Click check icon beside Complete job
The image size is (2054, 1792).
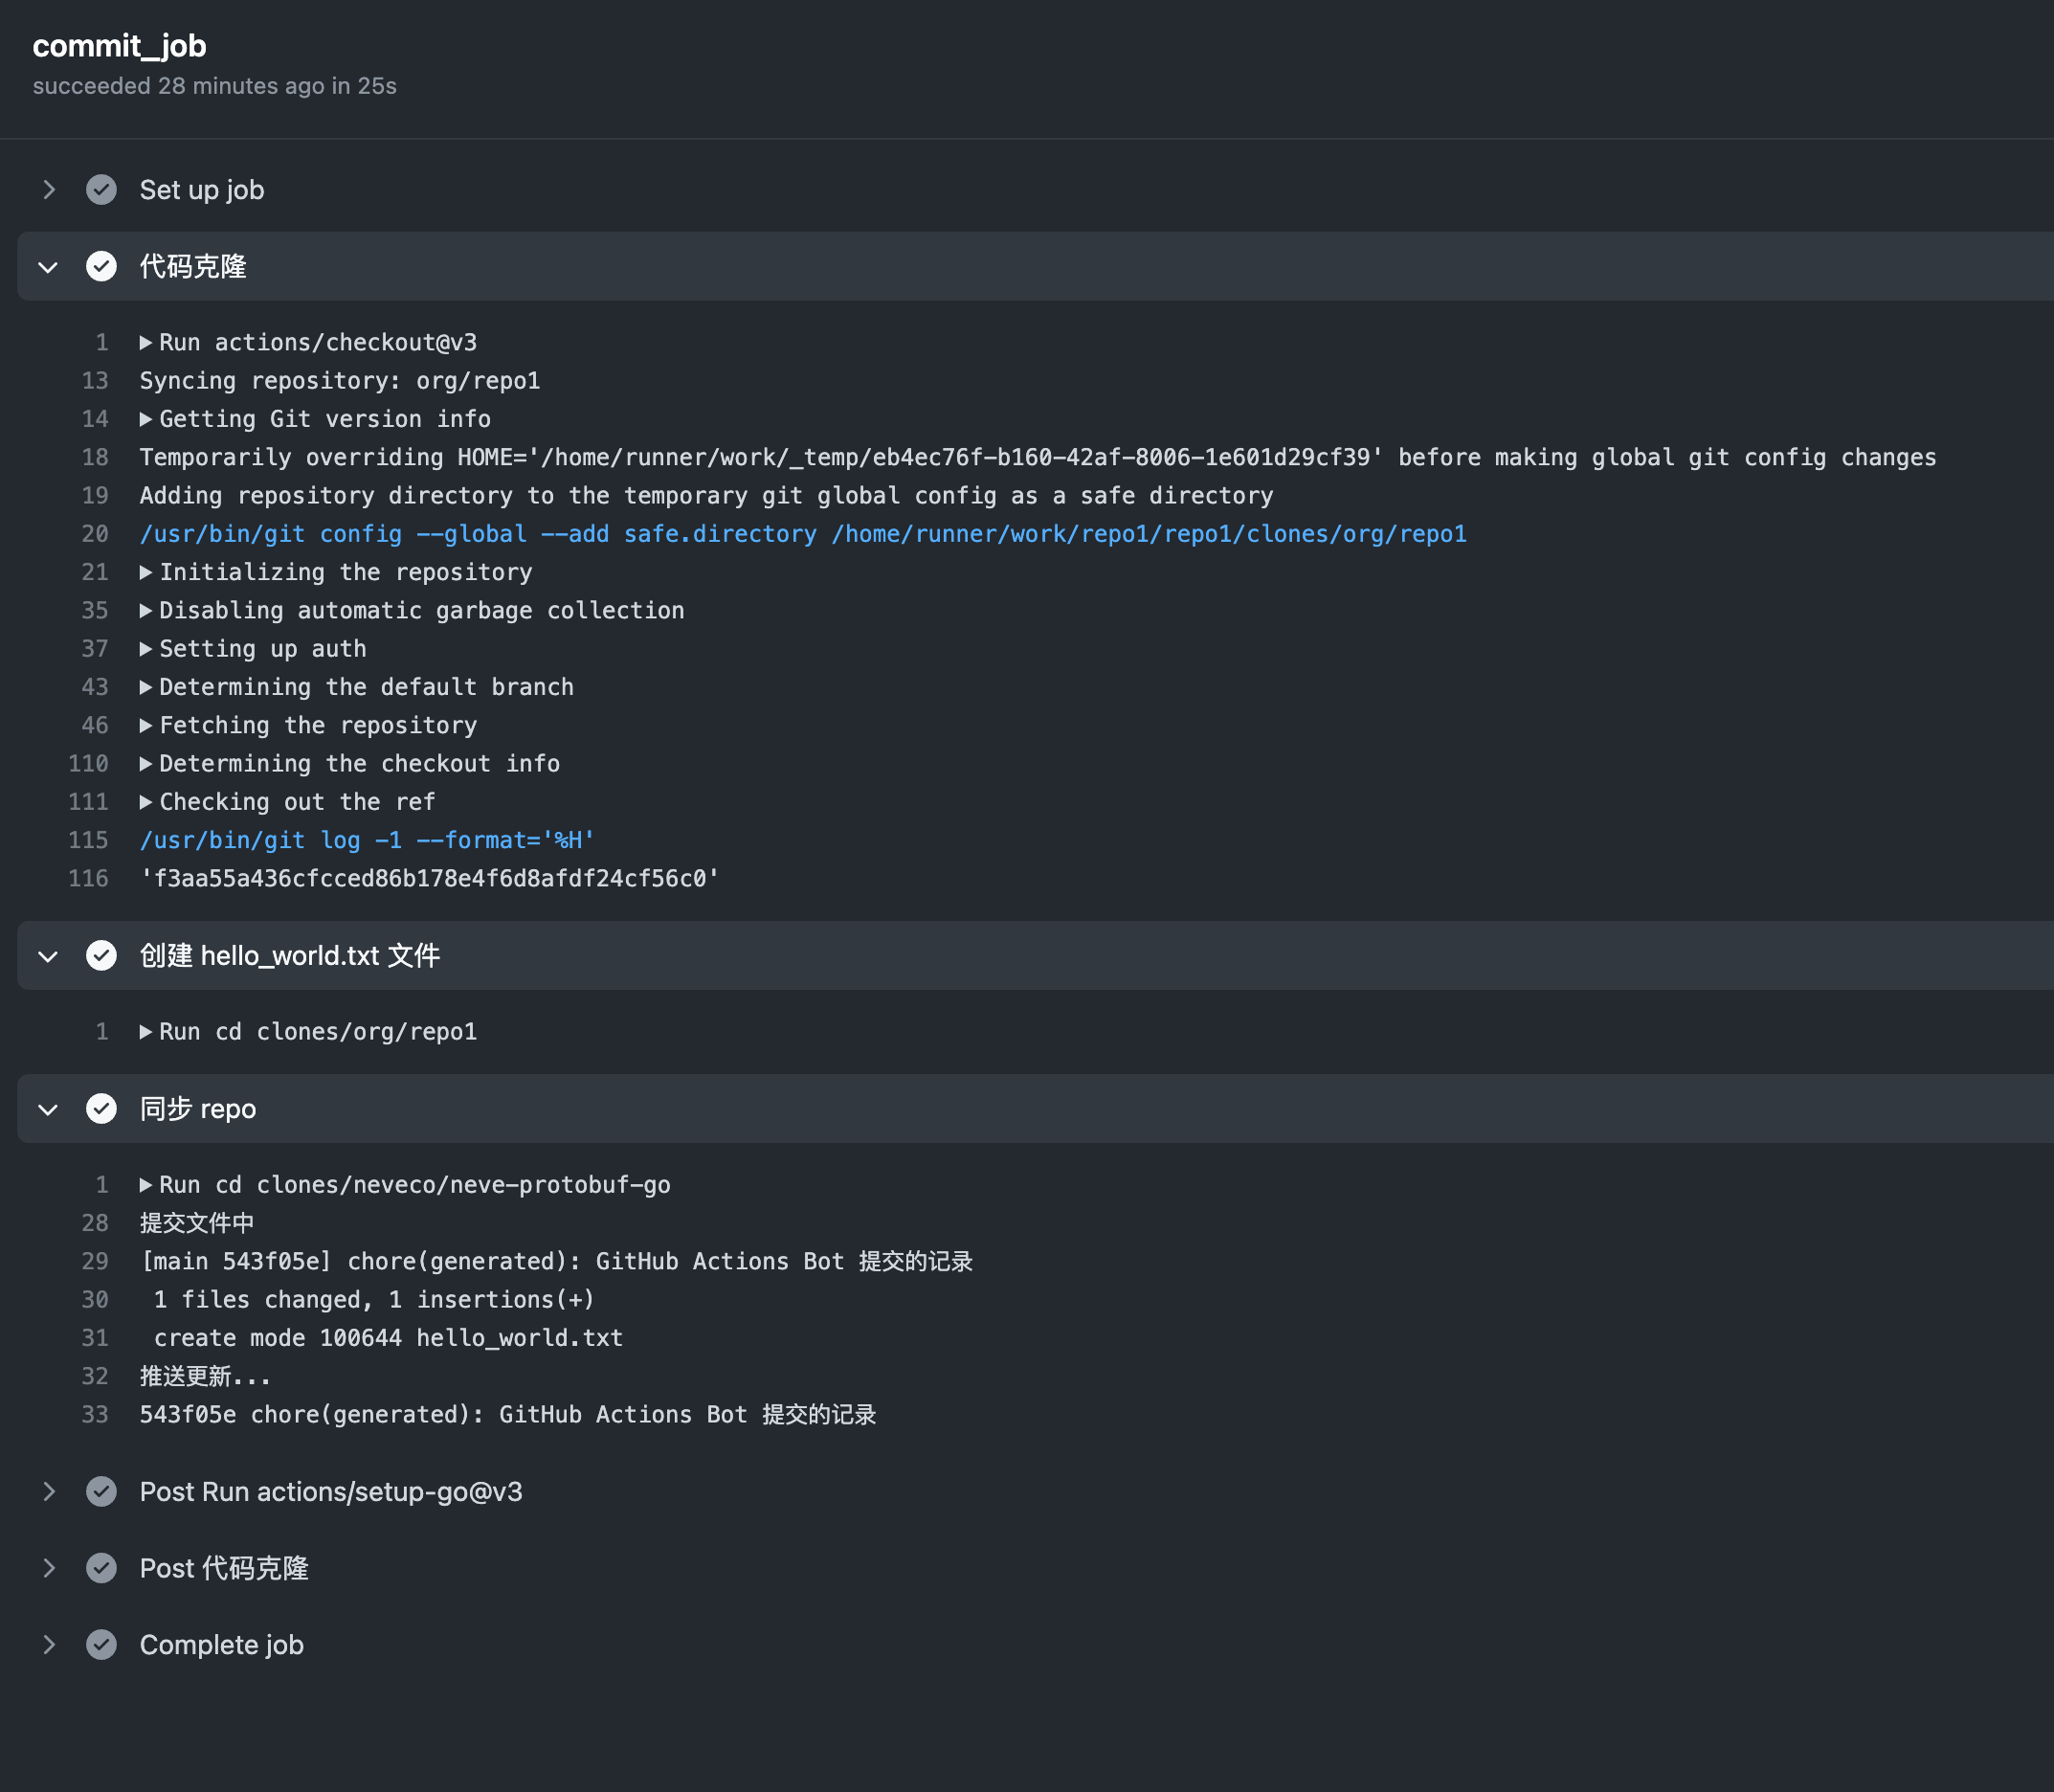tap(101, 1645)
